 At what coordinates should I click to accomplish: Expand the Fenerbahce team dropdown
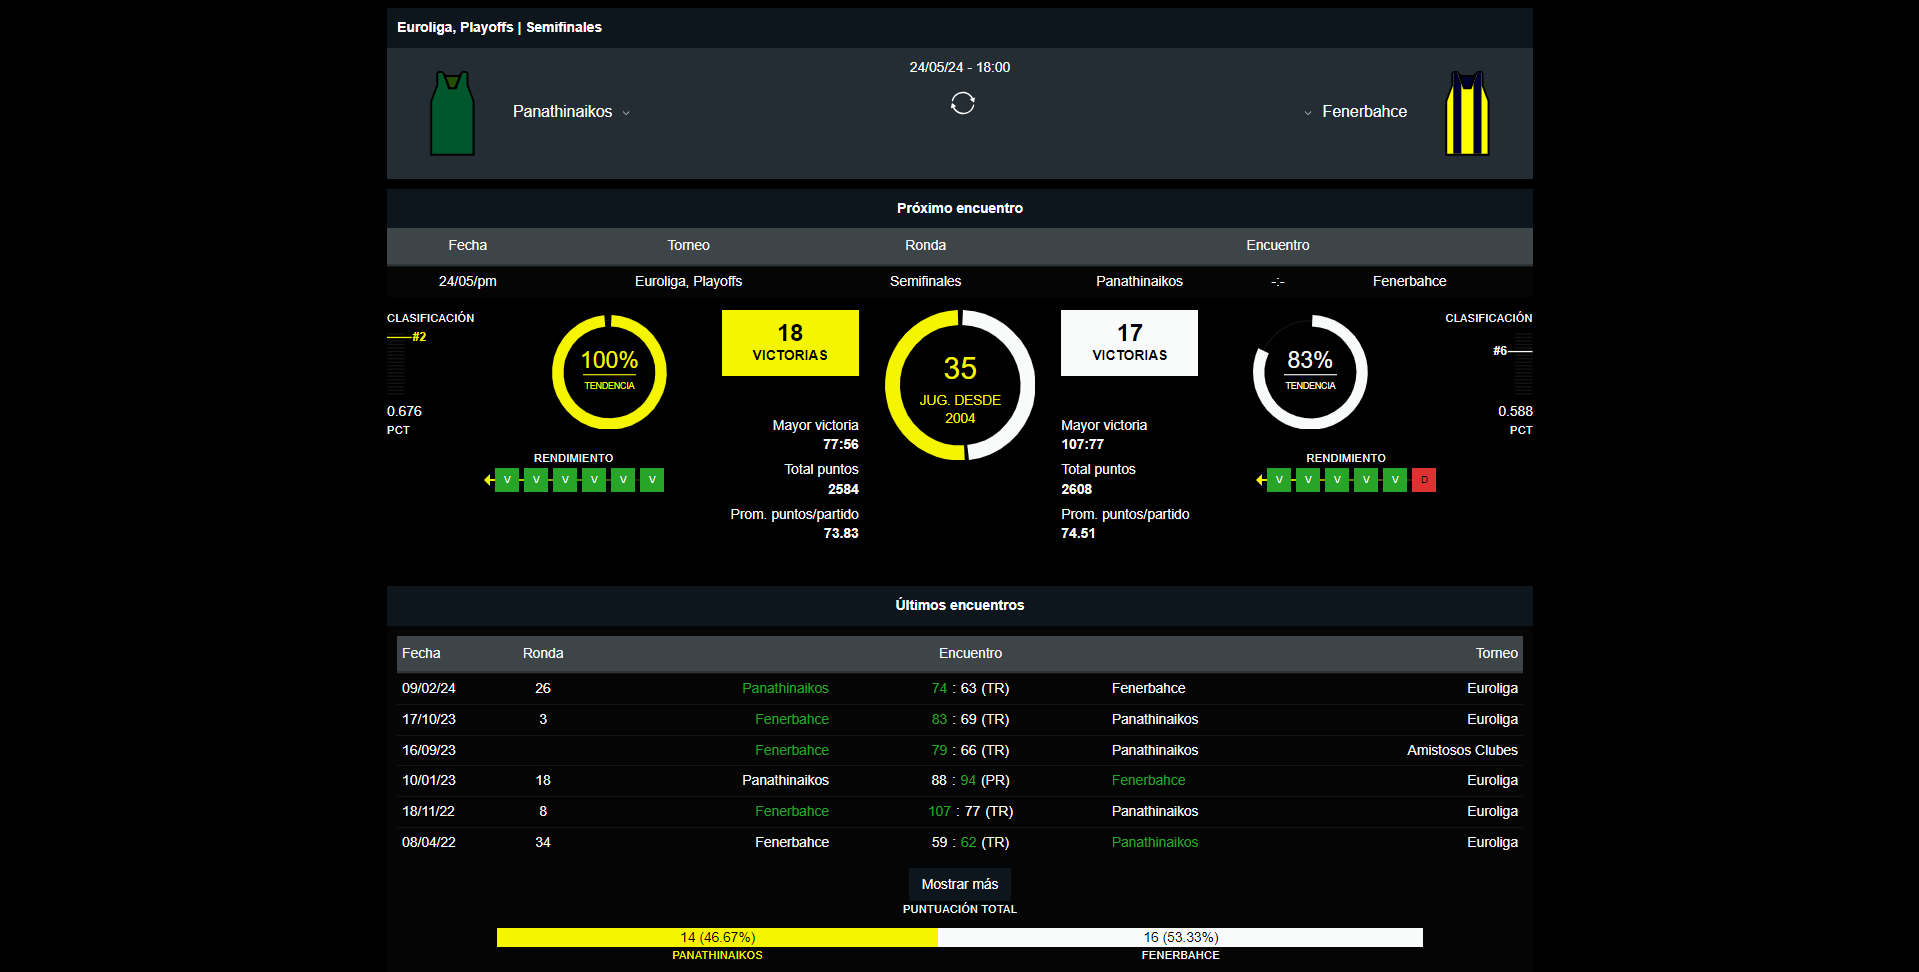click(1307, 113)
